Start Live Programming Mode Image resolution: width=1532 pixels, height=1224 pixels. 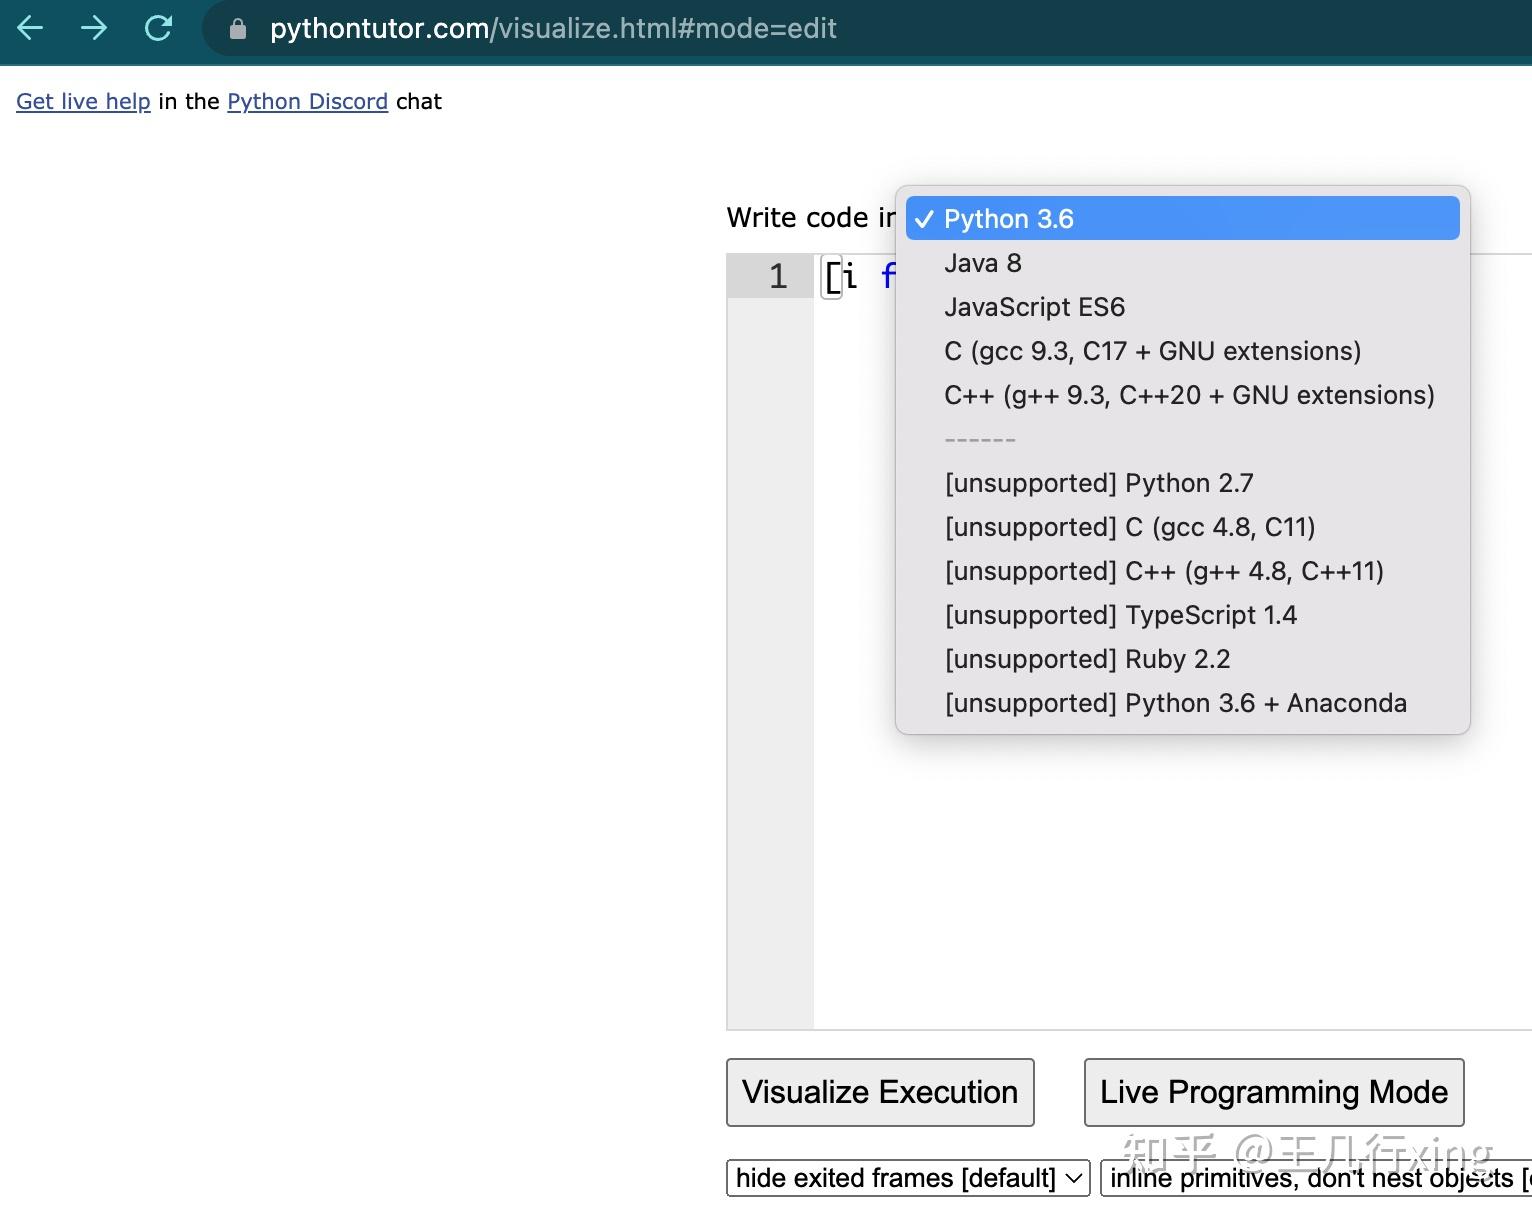(x=1273, y=1092)
